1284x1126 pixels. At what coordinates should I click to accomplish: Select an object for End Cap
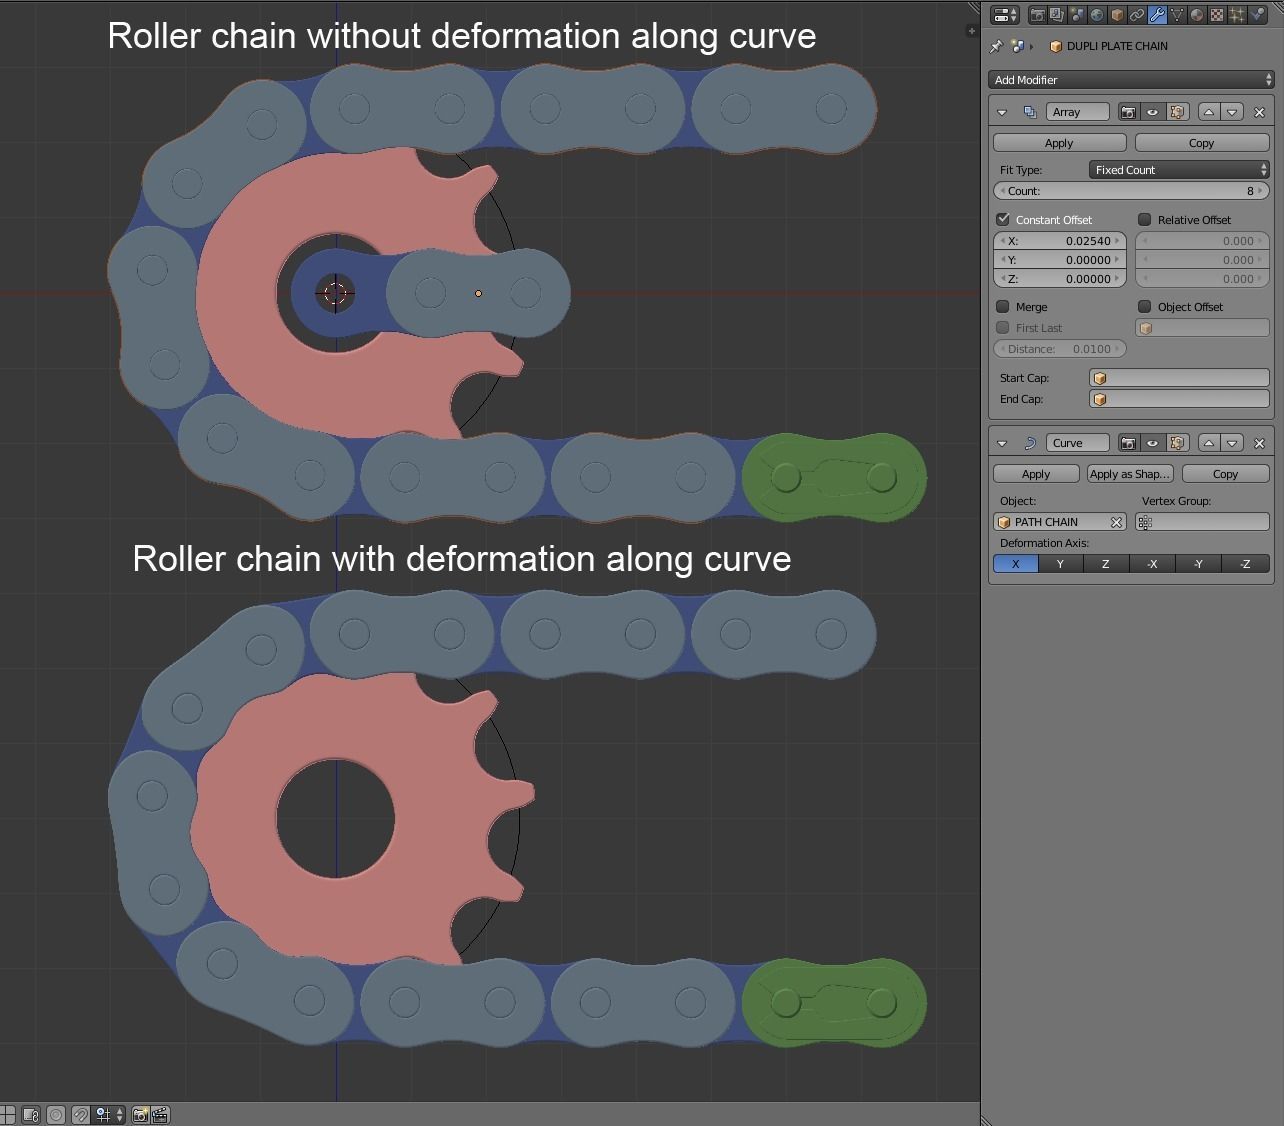(x=1179, y=399)
